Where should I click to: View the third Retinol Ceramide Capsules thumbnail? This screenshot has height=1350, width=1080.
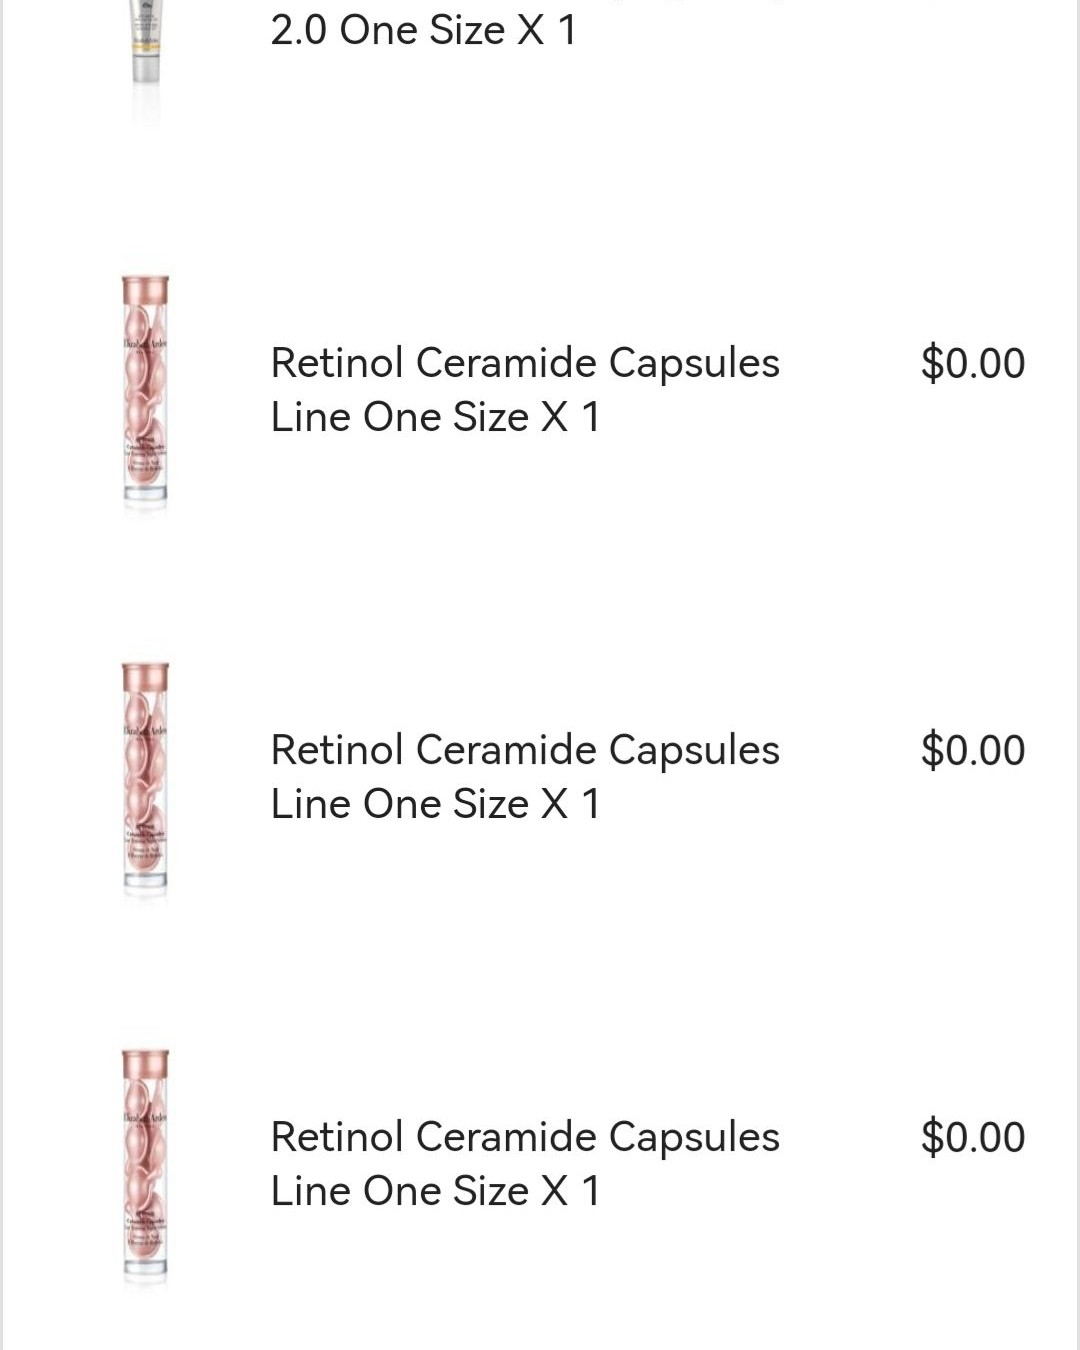[x=145, y=1166]
